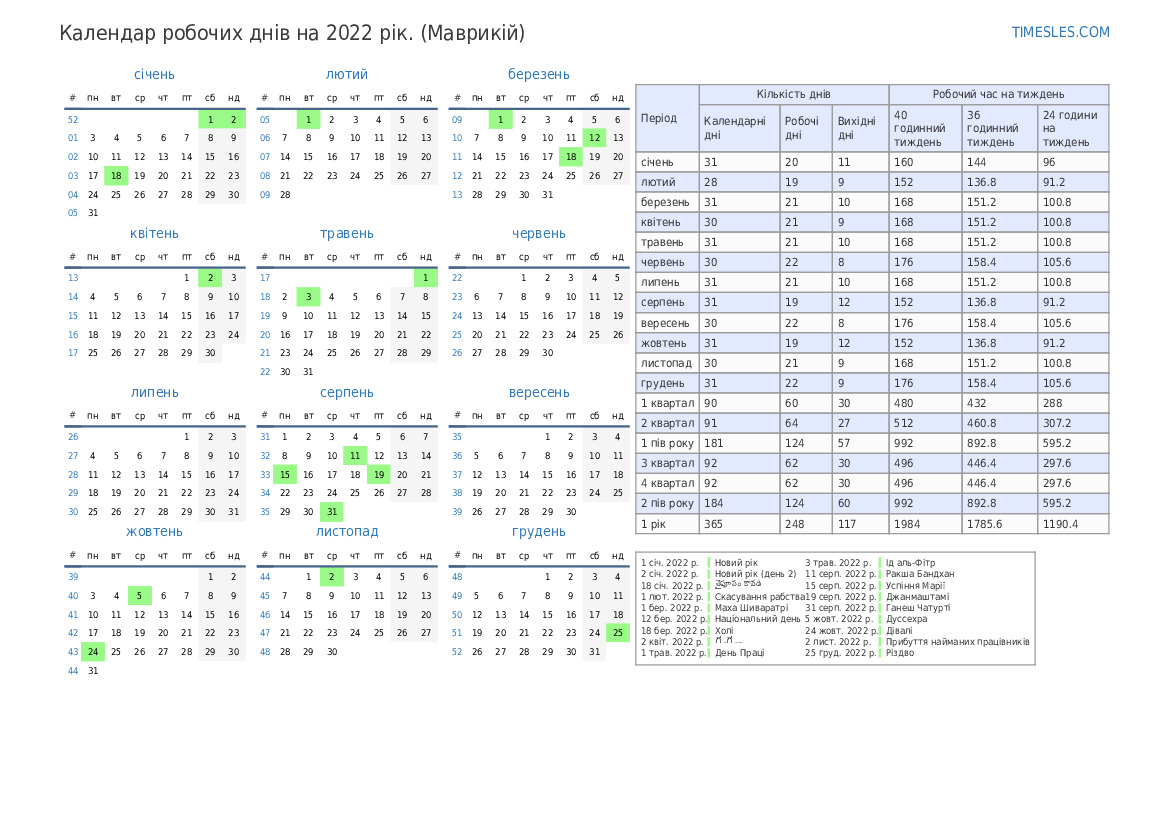Click the 'травень' heading above its calendar grid

click(347, 233)
